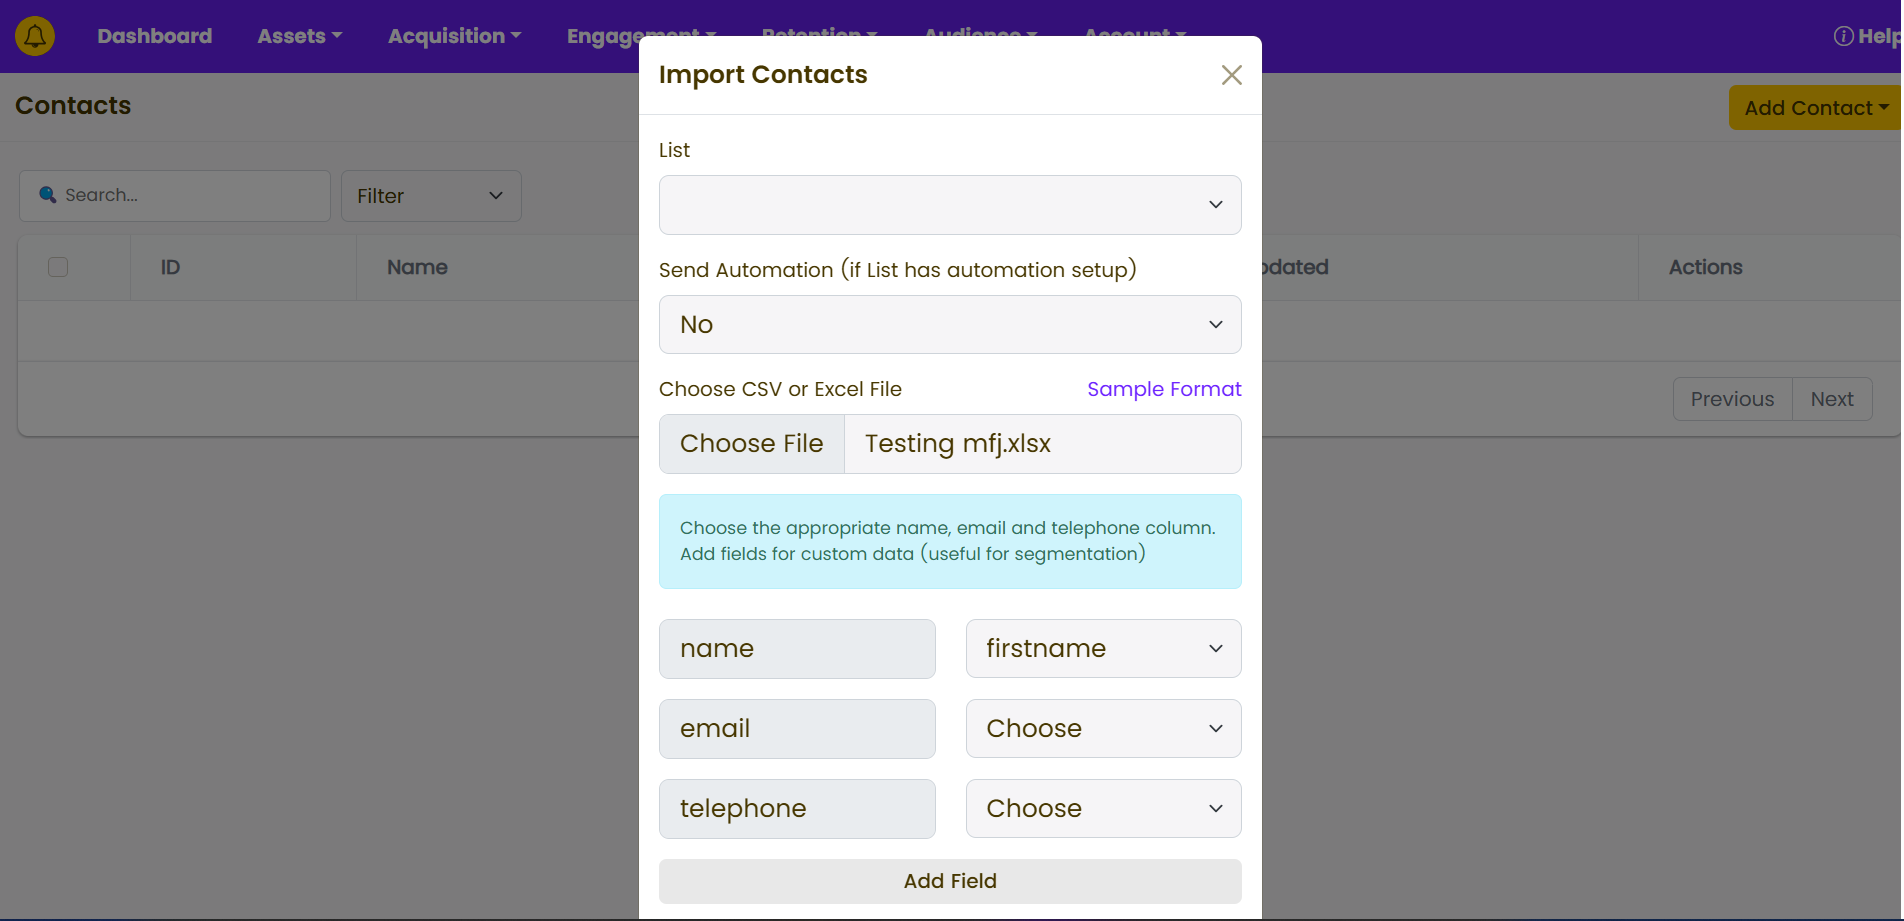Open the Help link in navbar

(1867, 36)
